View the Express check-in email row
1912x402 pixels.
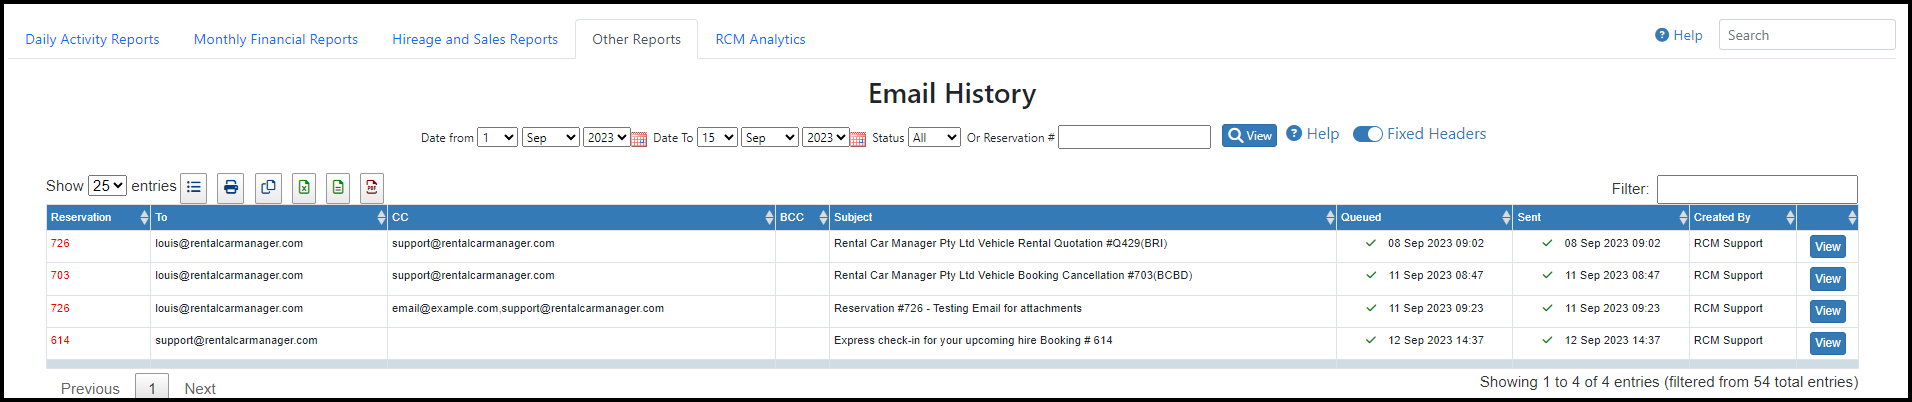tap(1827, 343)
